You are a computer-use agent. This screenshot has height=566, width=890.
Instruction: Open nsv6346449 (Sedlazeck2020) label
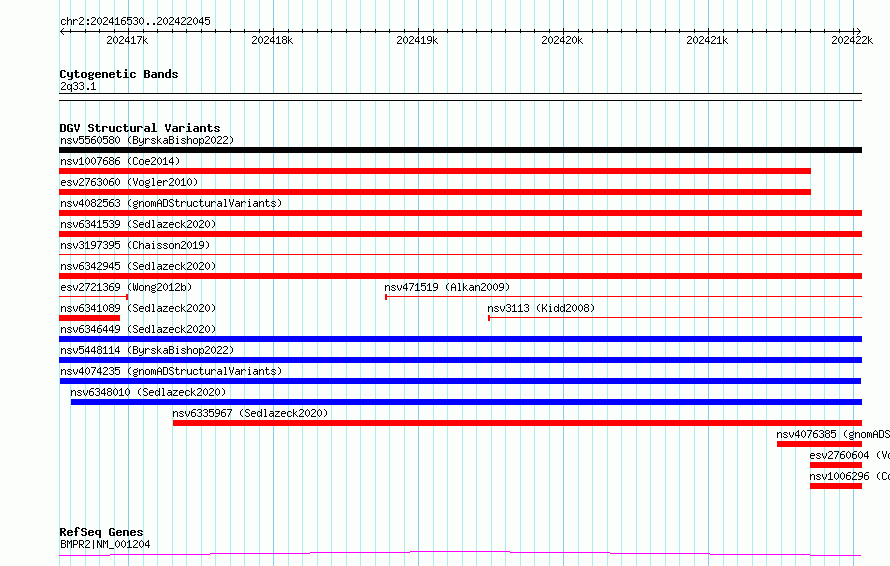[x=138, y=329]
